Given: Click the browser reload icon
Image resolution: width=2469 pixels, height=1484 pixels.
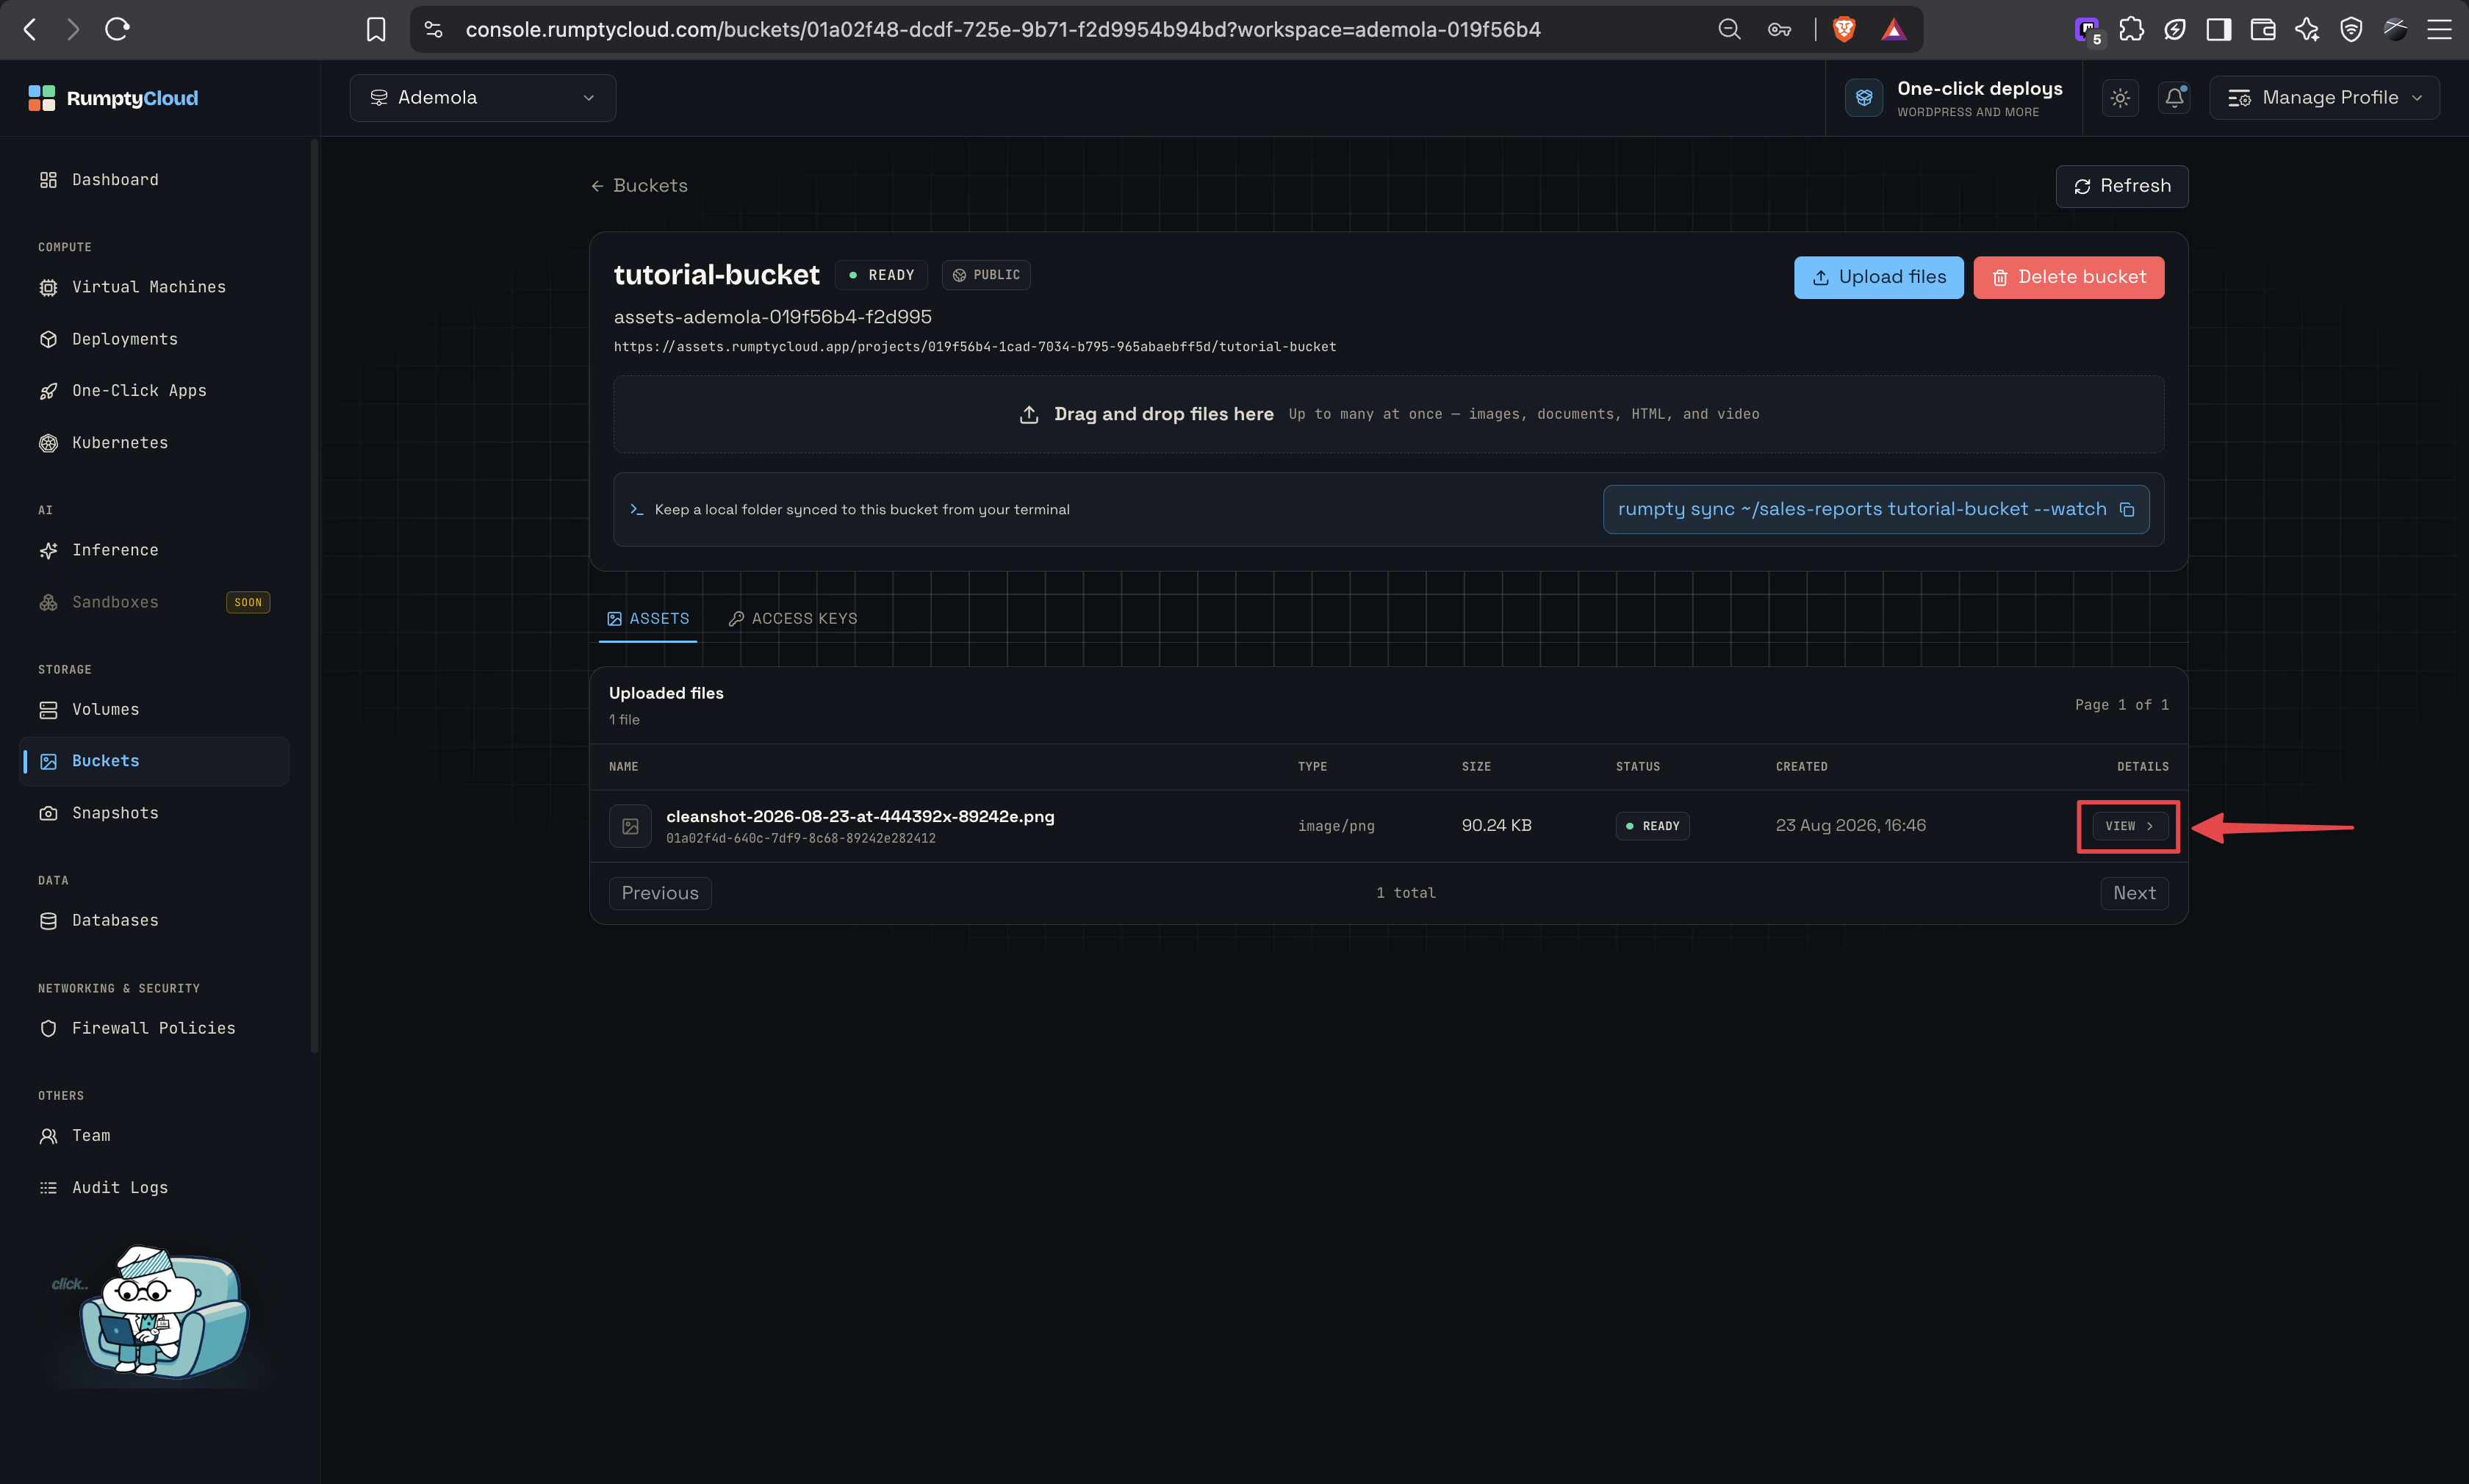Looking at the screenshot, I should tap(117, 29).
